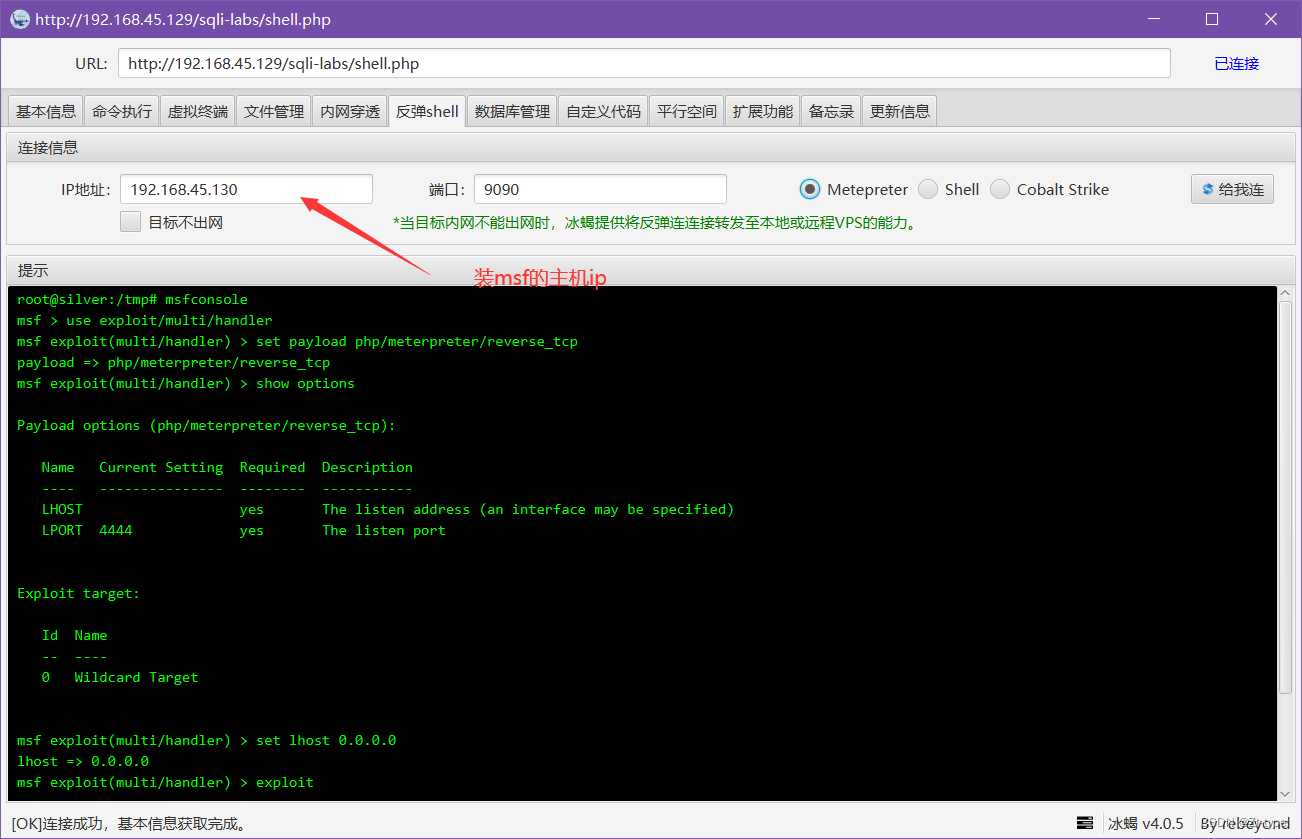Open the 虚拟终端 tab
The width and height of the screenshot is (1302, 839).
[x=198, y=111]
